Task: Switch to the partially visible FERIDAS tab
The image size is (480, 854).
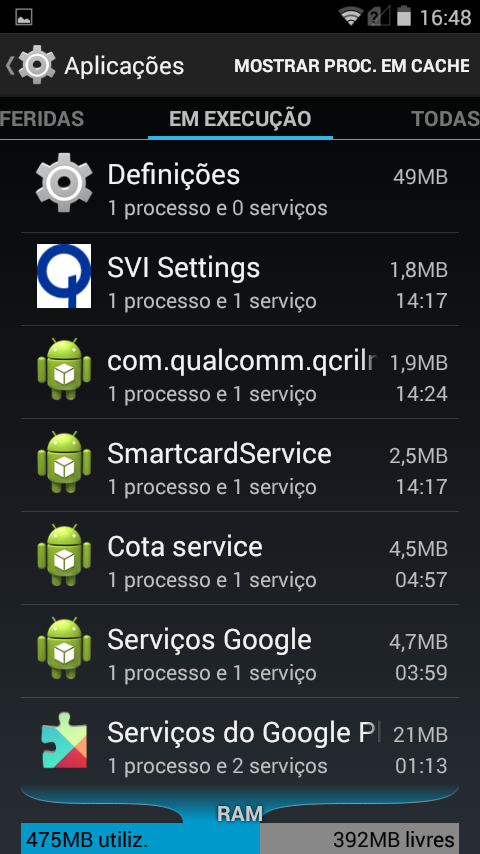Action: click(x=42, y=118)
